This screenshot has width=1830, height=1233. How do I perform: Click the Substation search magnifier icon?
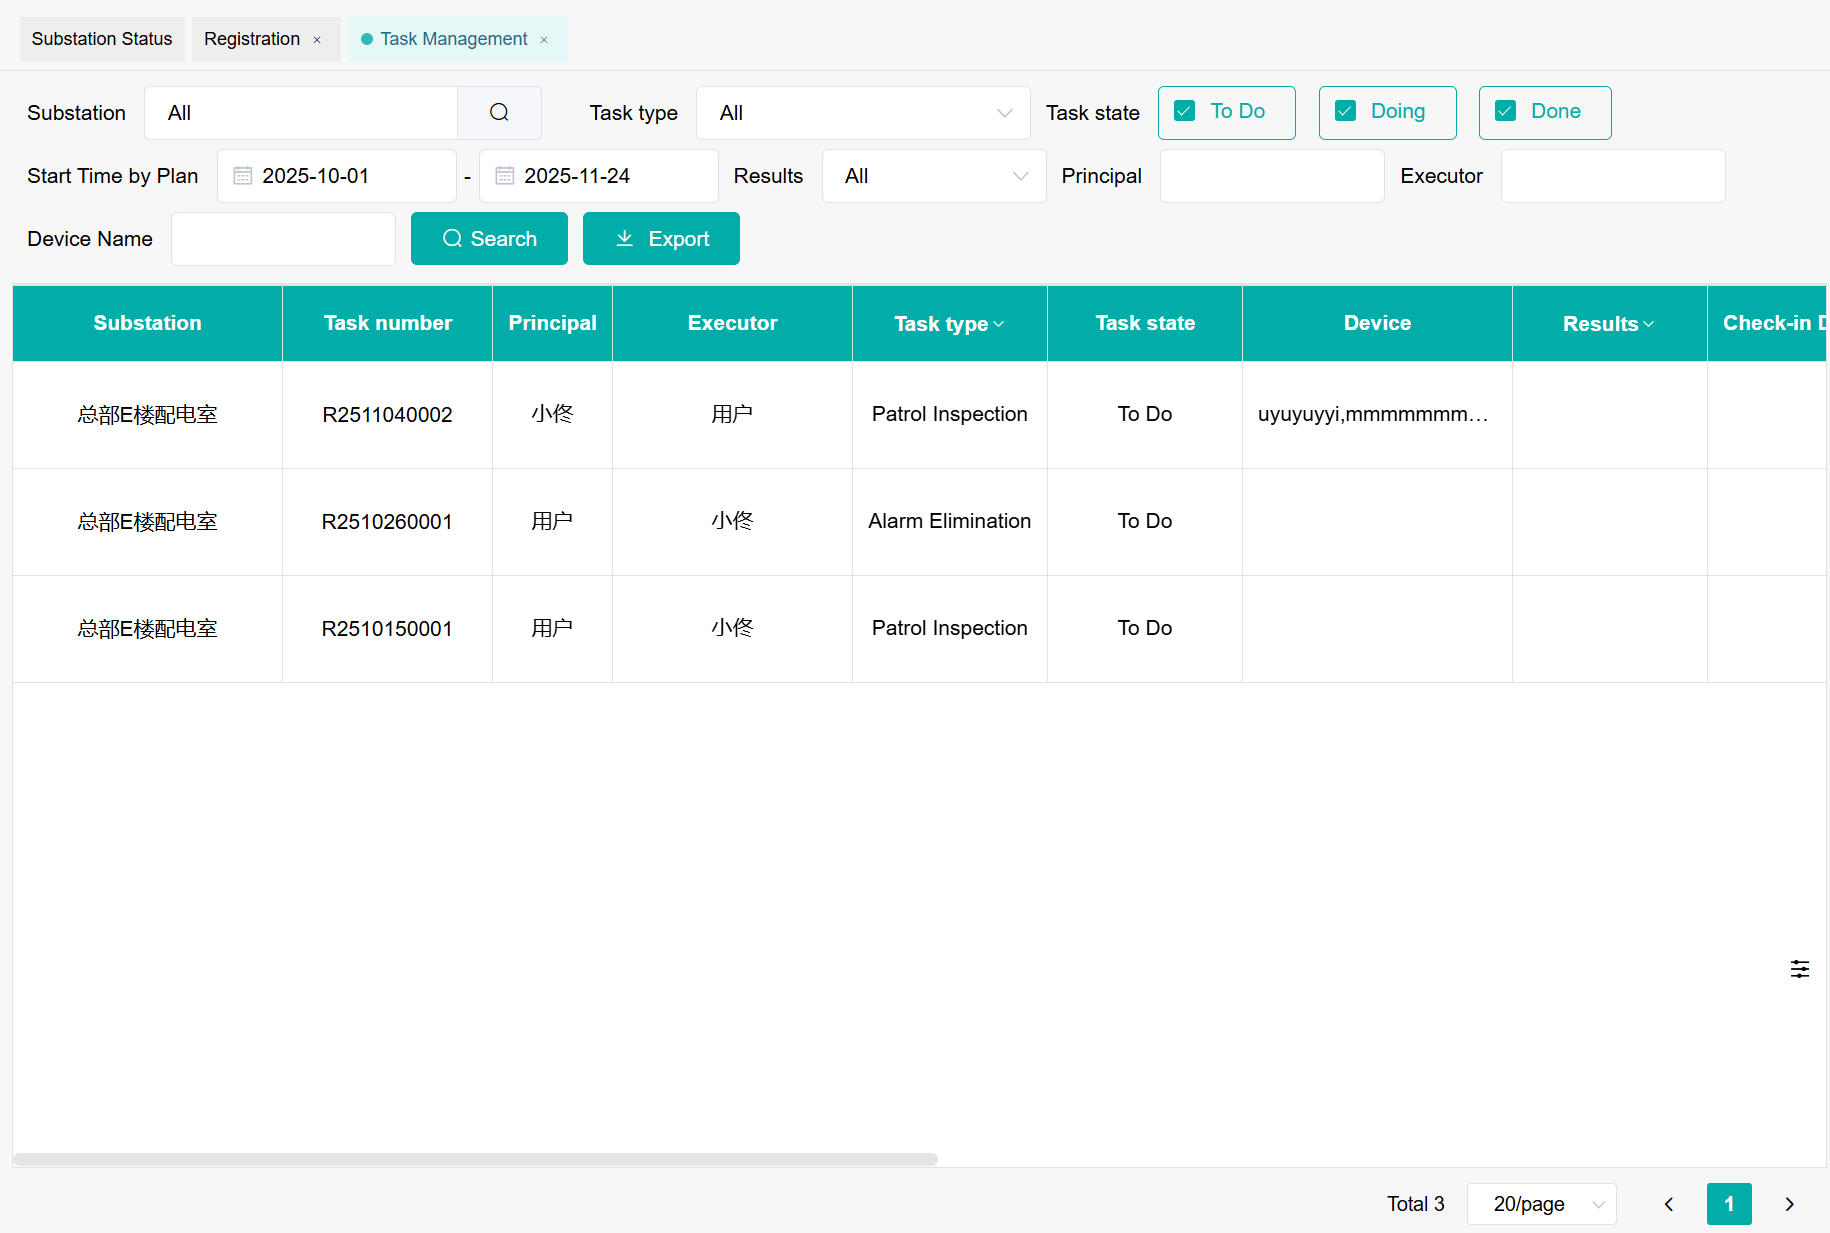coord(499,113)
